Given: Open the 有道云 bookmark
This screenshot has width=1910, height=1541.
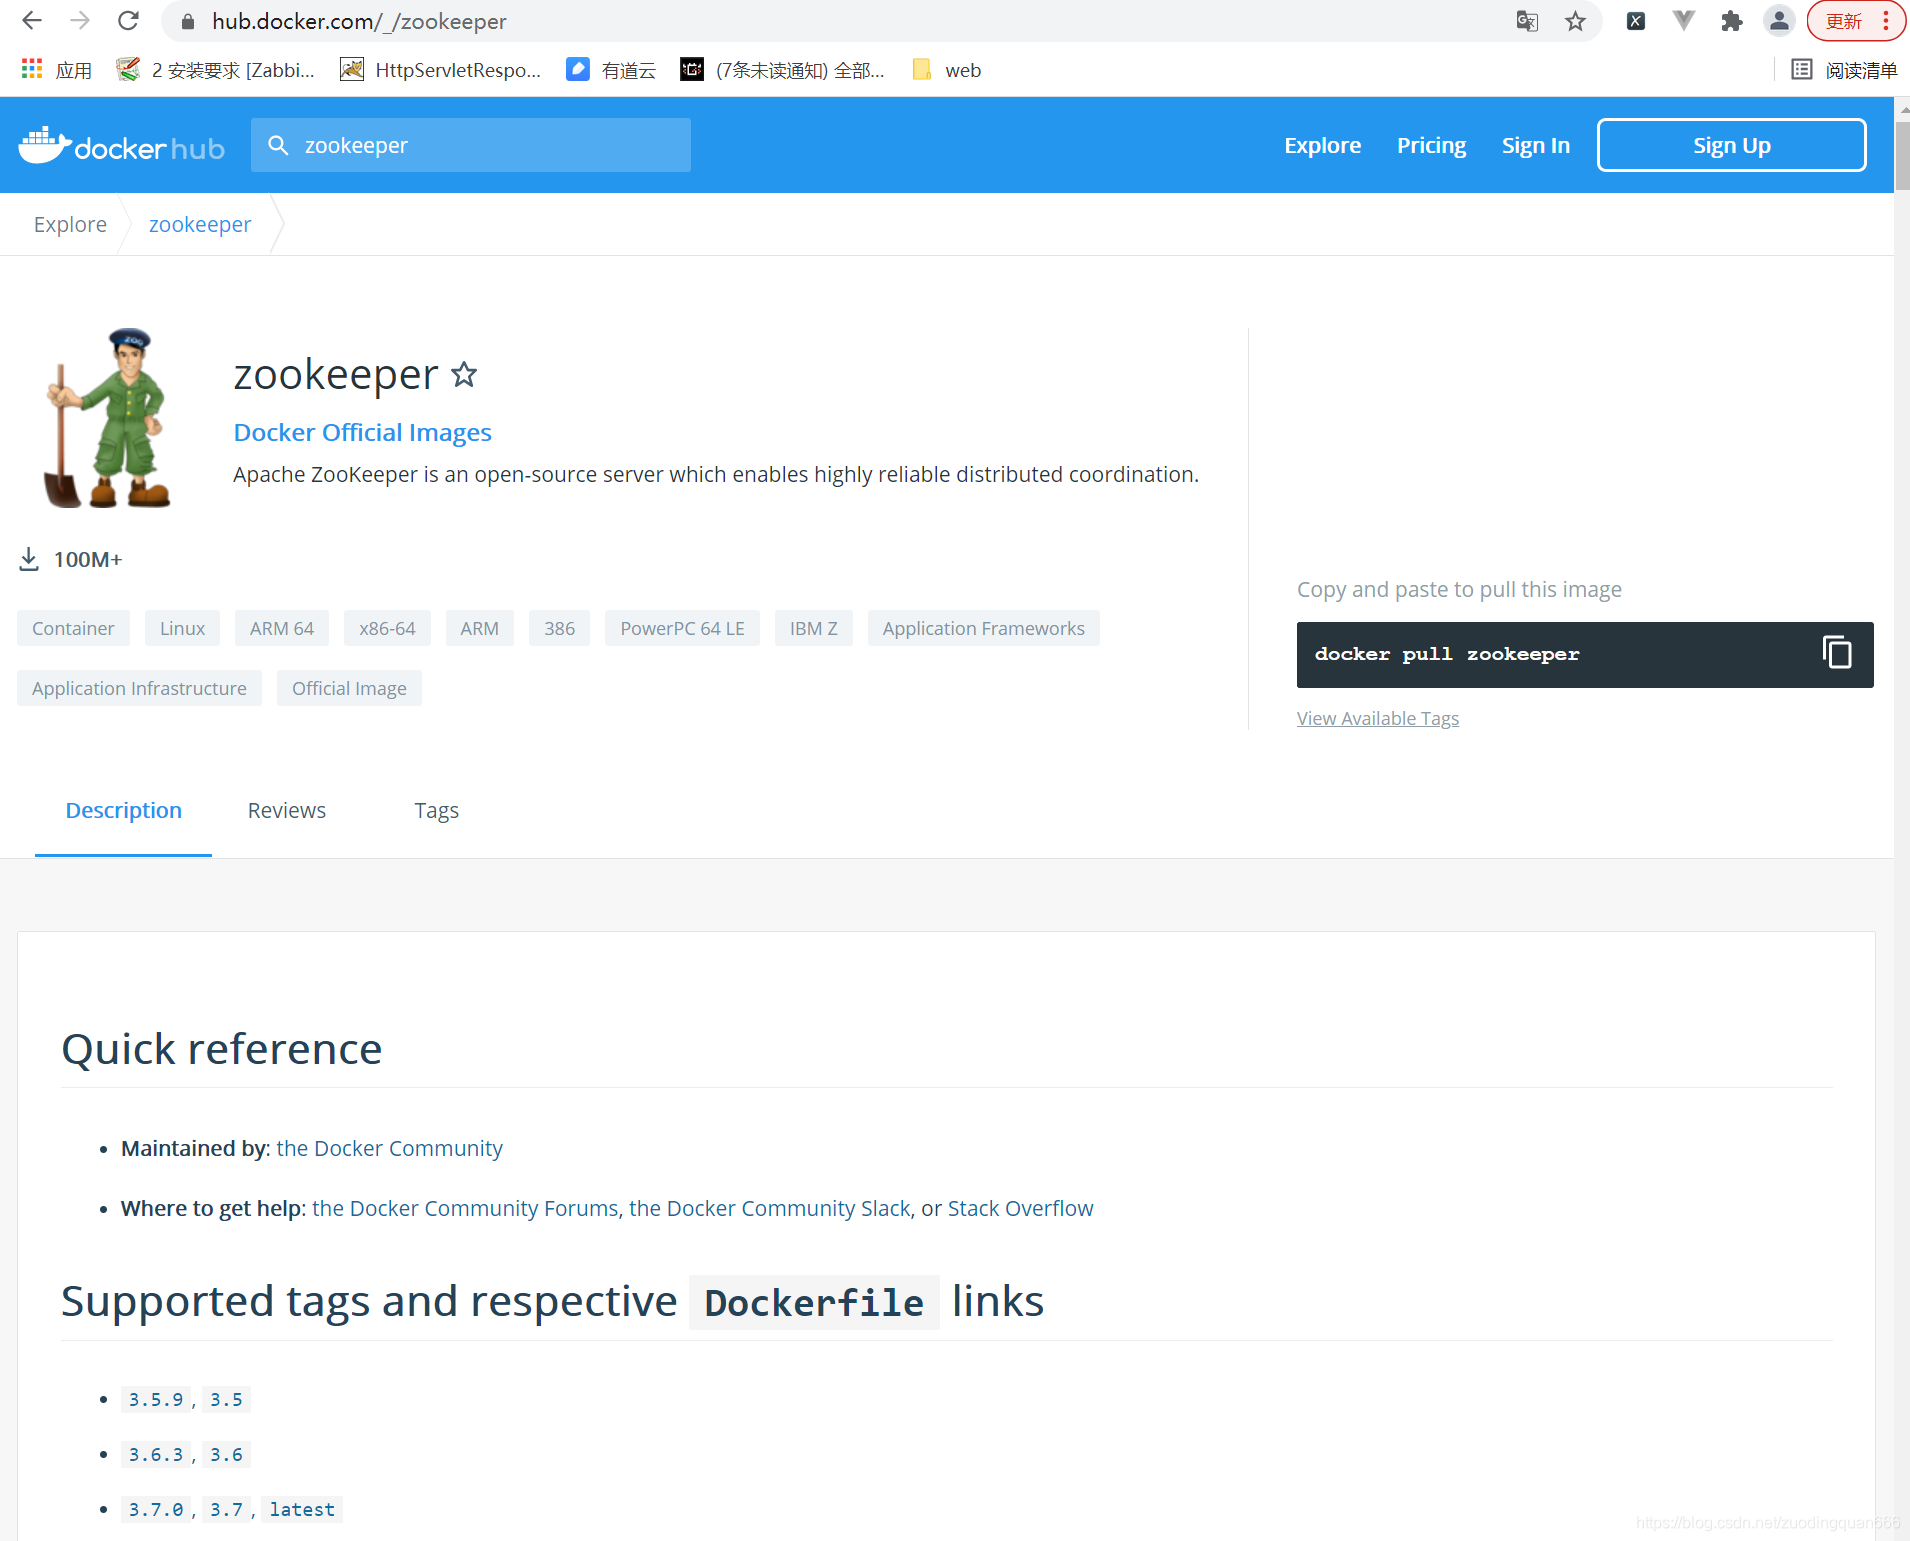Looking at the screenshot, I should pos(611,70).
